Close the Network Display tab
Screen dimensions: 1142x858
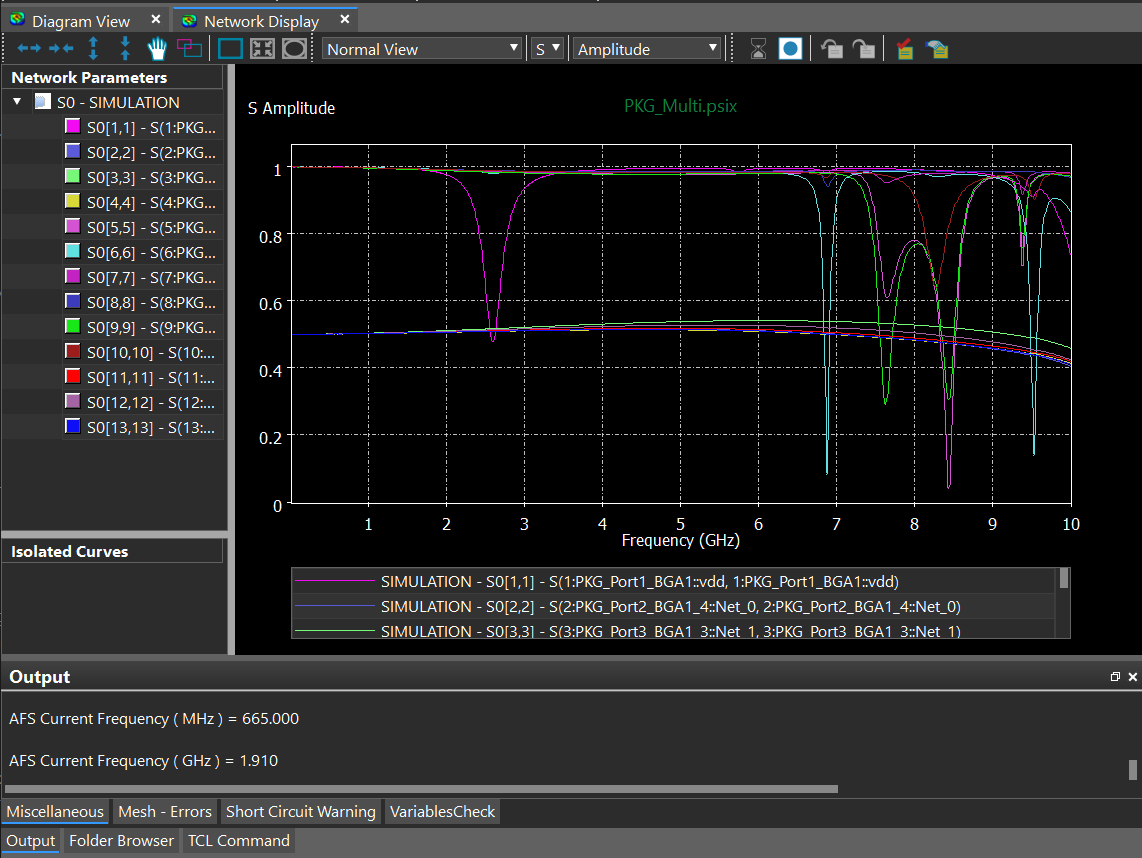click(344, 19)
